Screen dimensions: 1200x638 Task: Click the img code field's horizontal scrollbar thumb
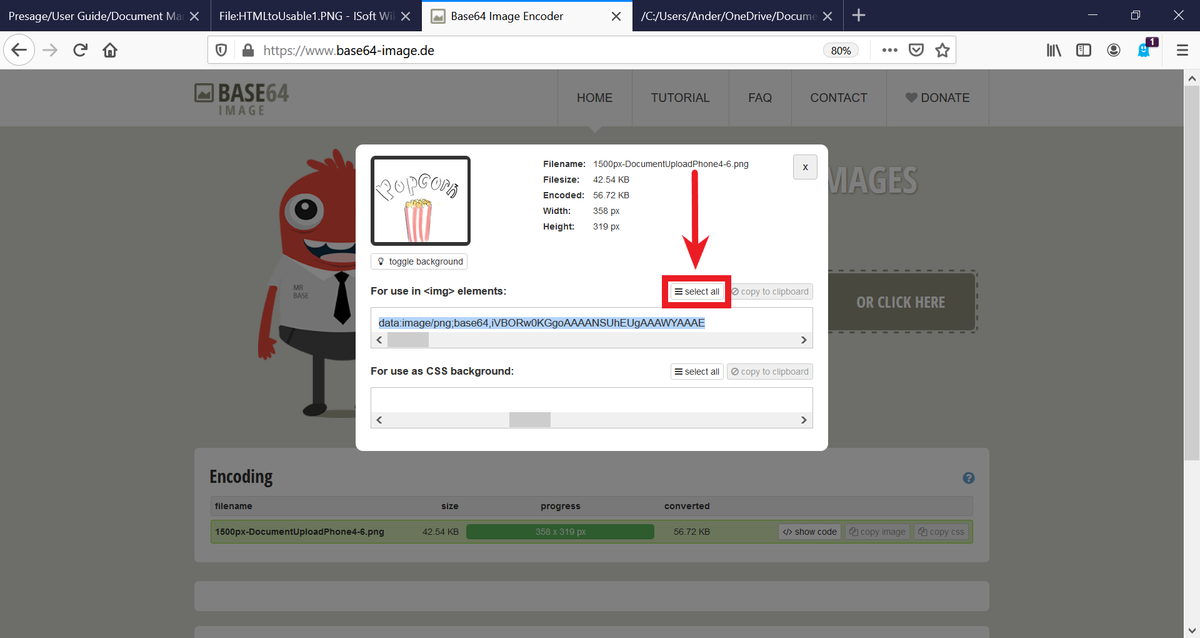(x=408, y=340)
